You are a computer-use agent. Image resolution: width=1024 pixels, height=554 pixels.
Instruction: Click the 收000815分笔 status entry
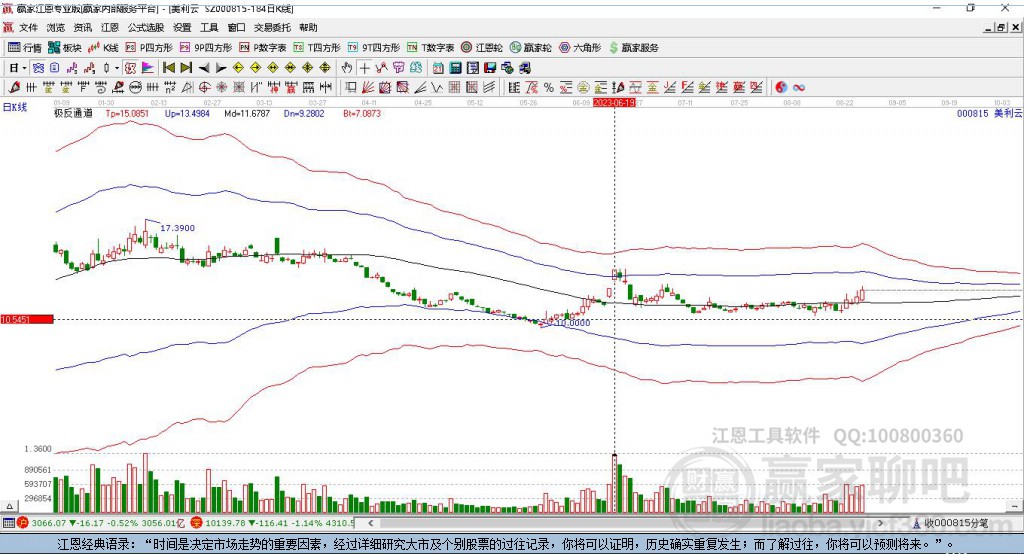click(x=951, y=523)
